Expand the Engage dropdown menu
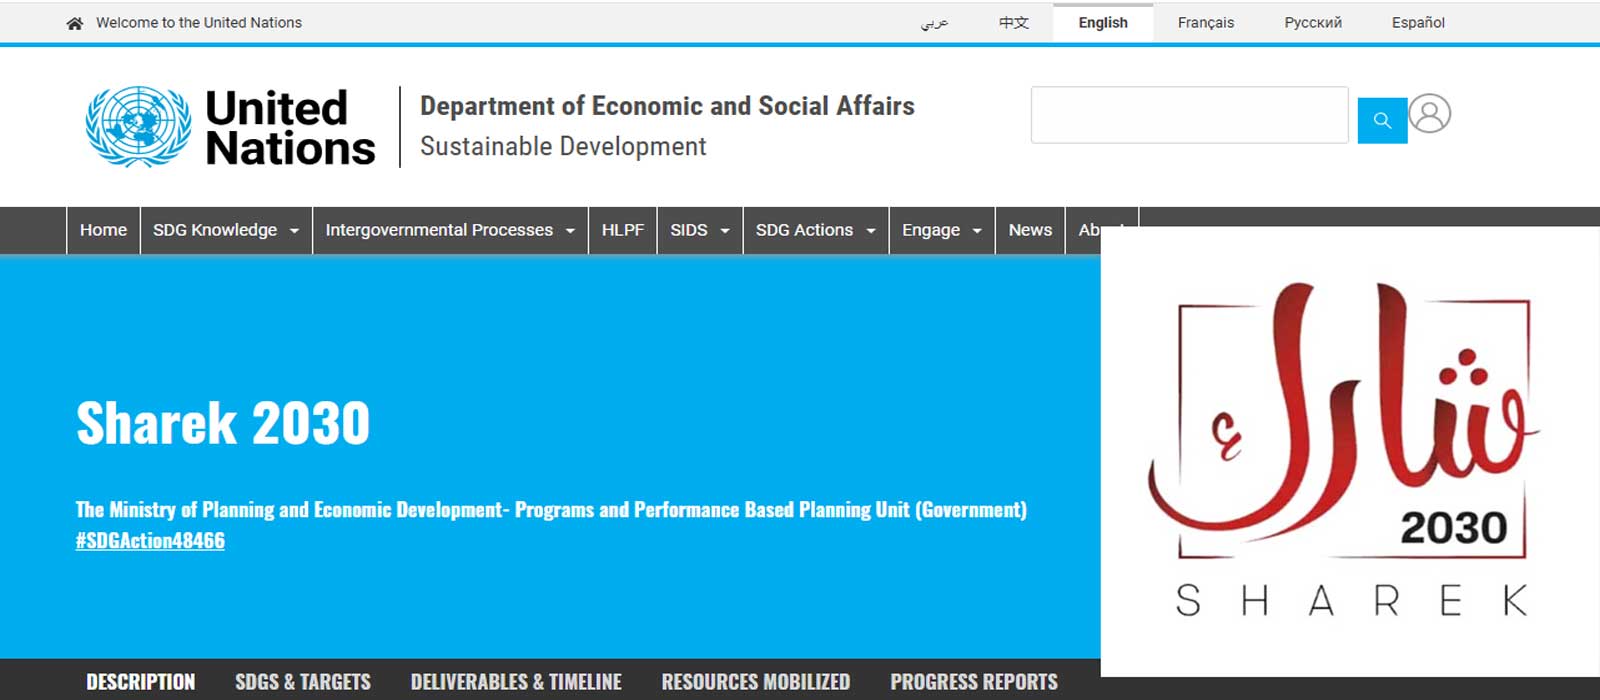 coord(942,230)
